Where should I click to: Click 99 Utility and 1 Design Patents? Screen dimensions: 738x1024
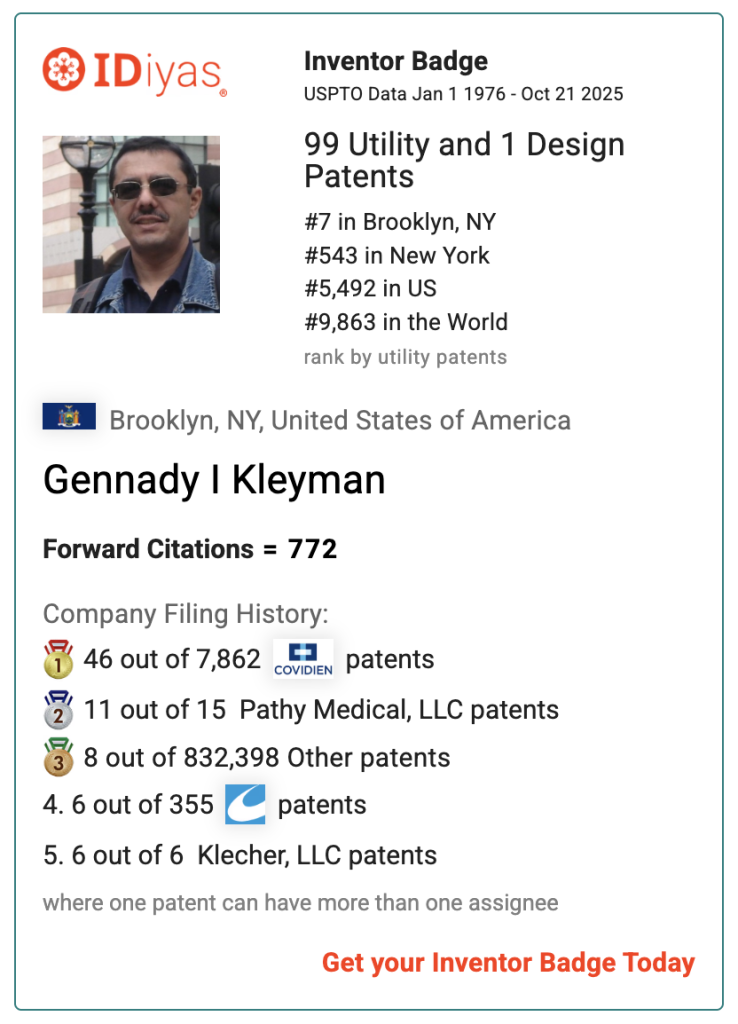click(464, 160)
